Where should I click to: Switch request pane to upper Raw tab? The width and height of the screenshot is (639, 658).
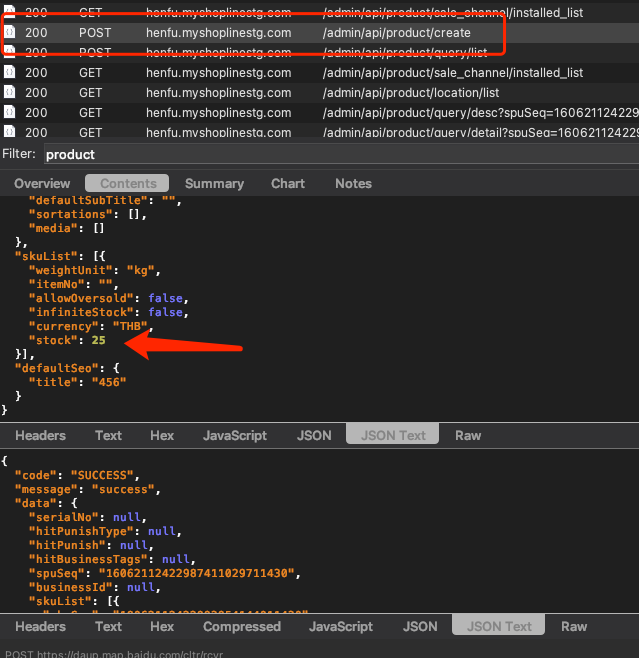(x=468, y=436)
